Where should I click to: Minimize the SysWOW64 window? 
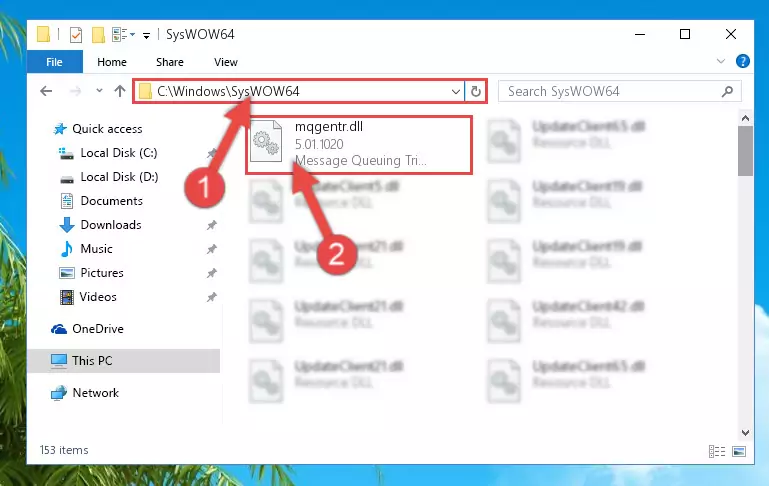coord(640,34)
